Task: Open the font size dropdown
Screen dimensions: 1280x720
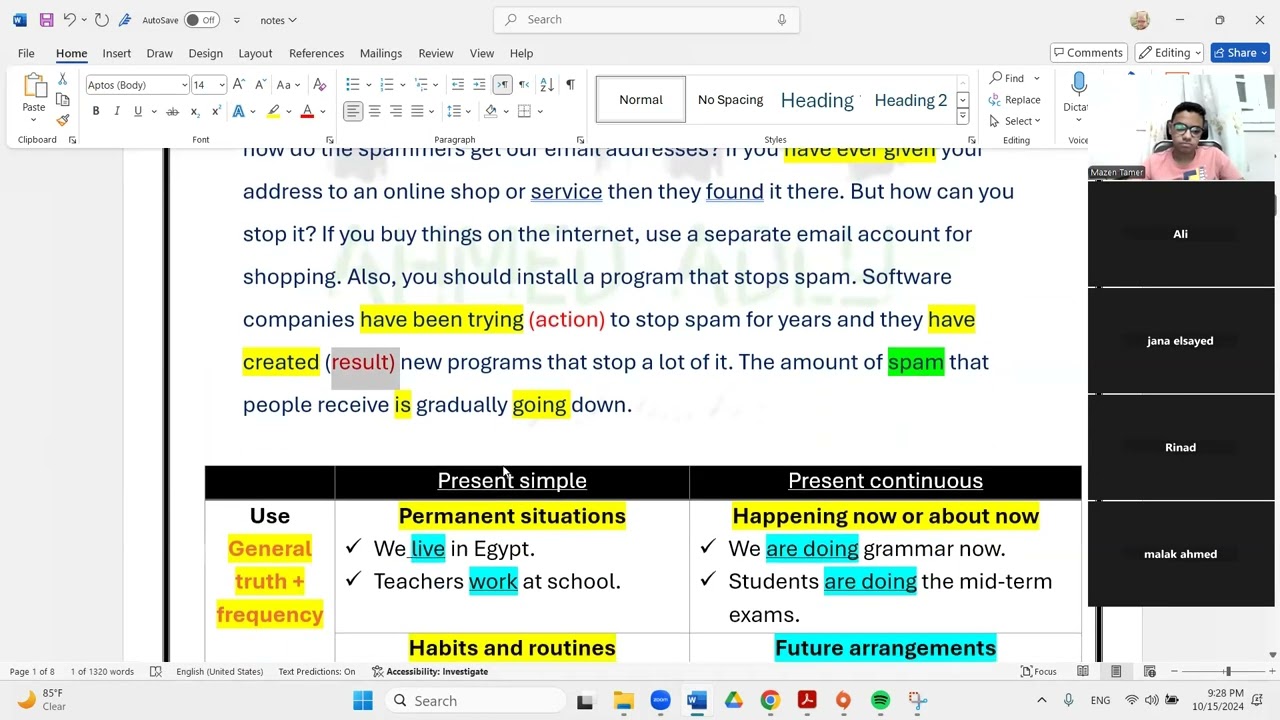Action: click(221, 85)
